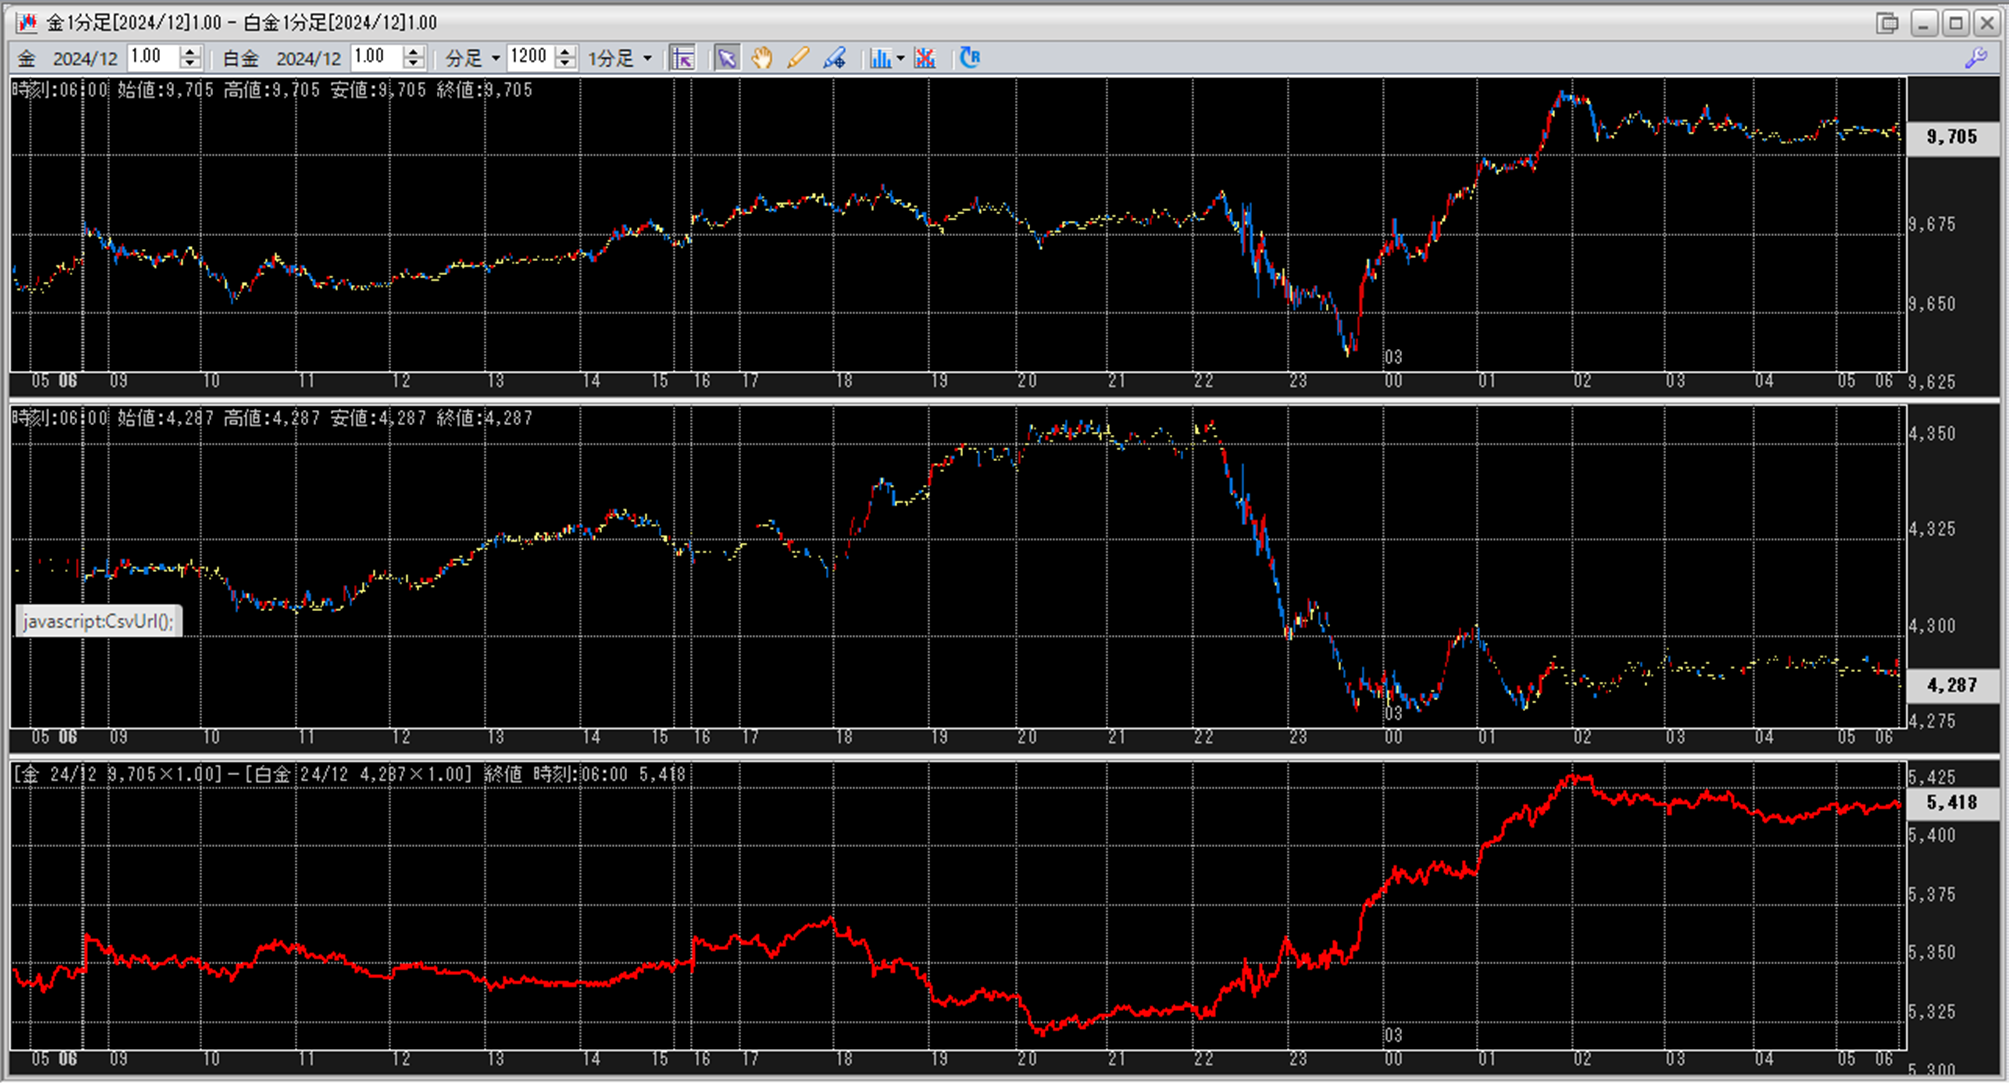Select the pencil trendline drawing tool
Image resolution: width=2009 pixels, height=1084 pixels.
point(797,58)
